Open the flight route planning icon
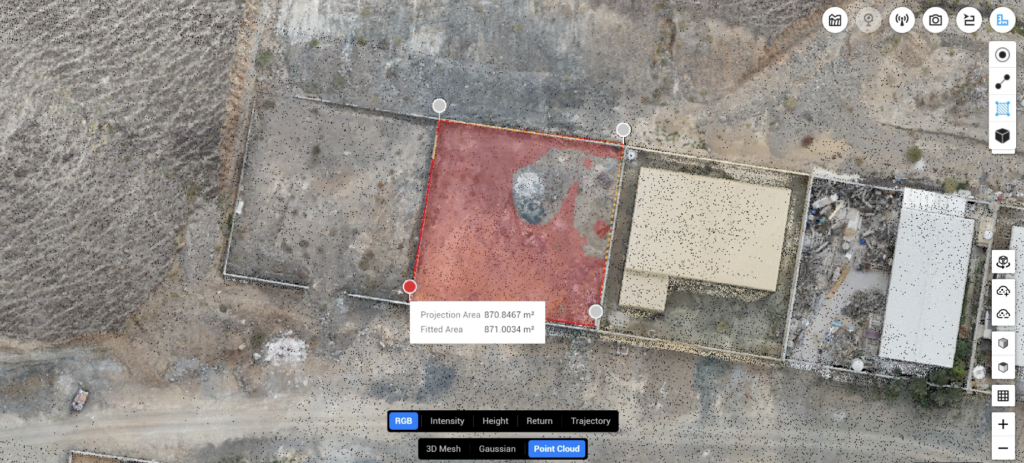 tap(968, 20)
